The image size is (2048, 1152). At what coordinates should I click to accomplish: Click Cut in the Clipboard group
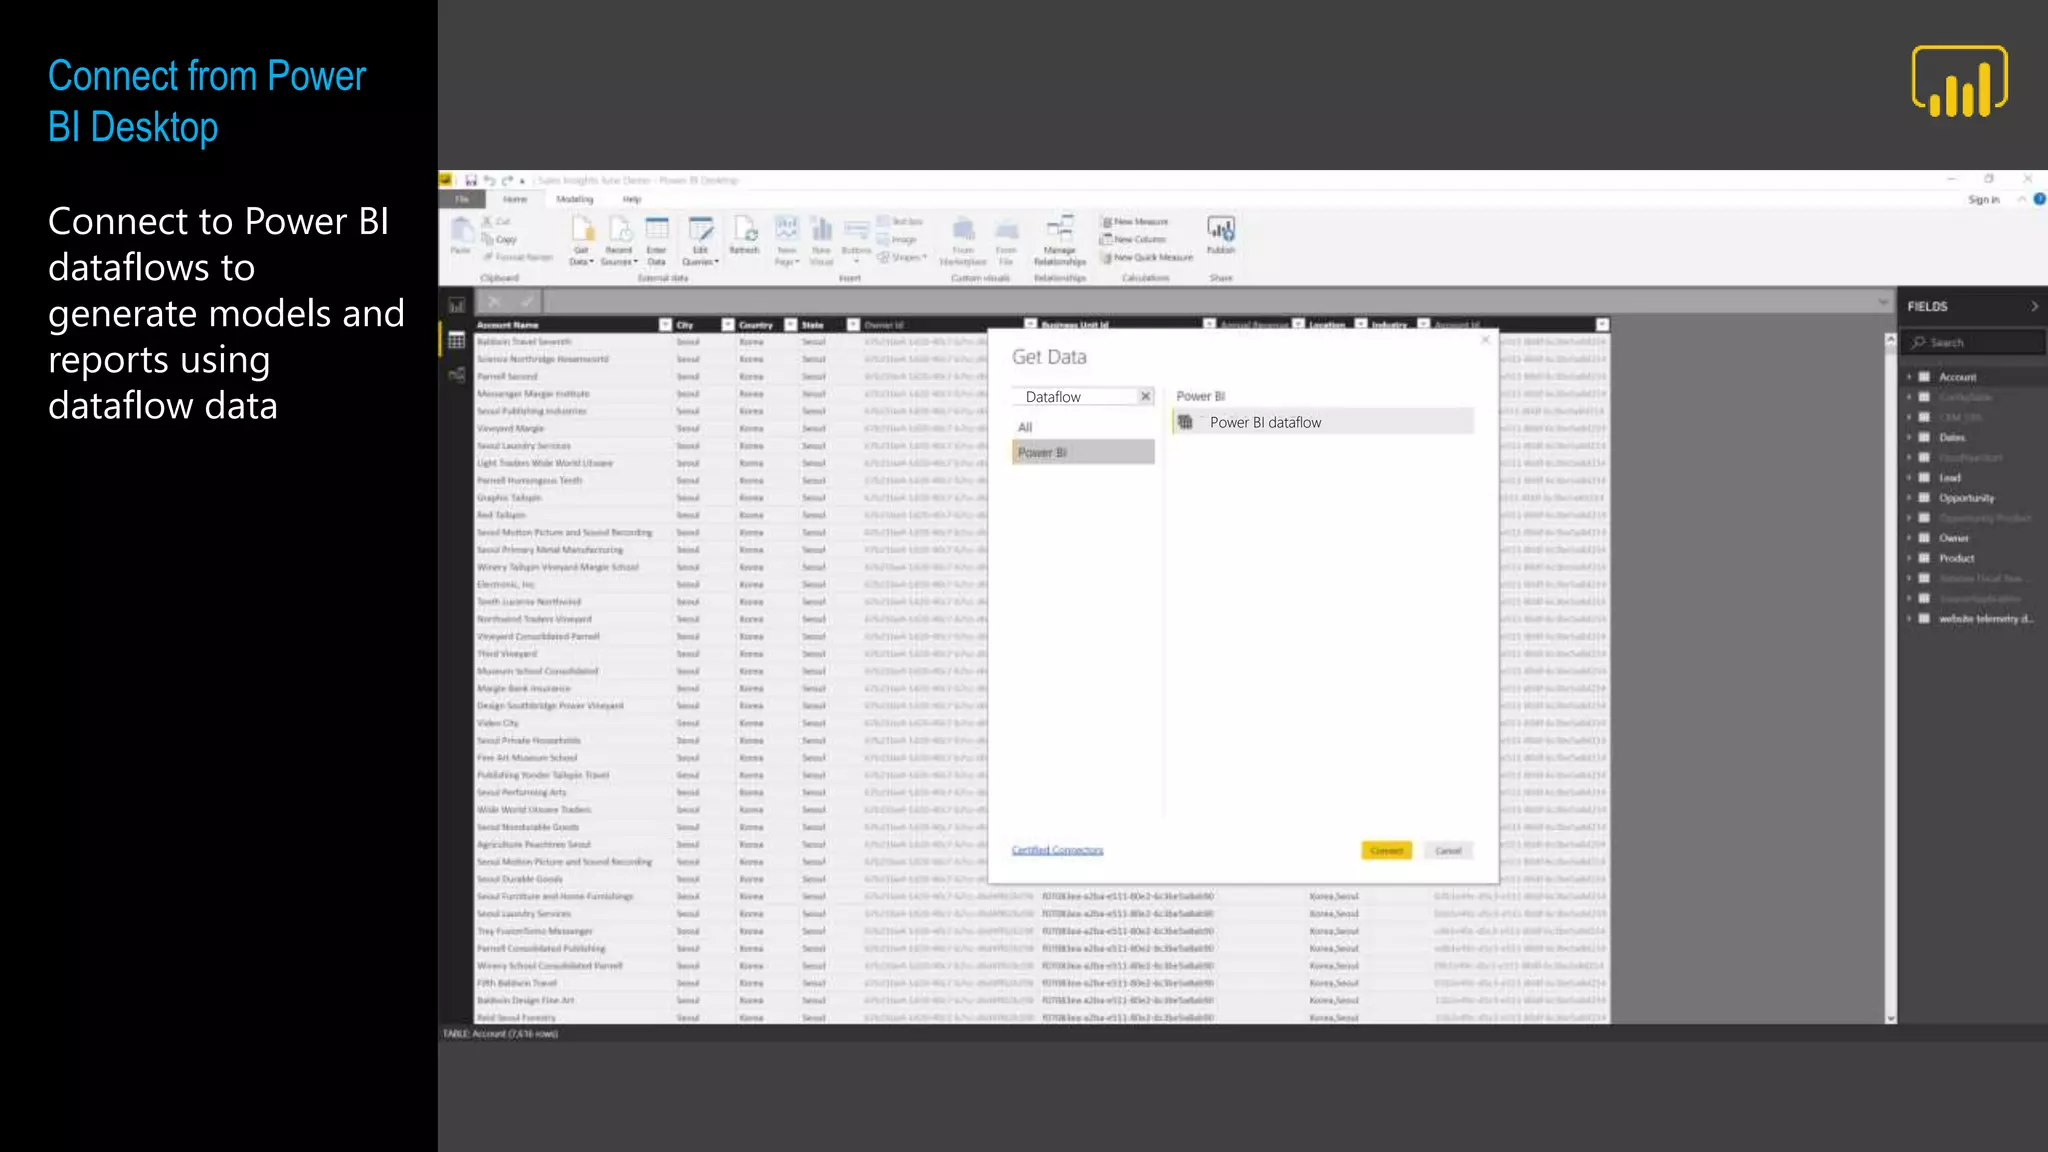497,221
